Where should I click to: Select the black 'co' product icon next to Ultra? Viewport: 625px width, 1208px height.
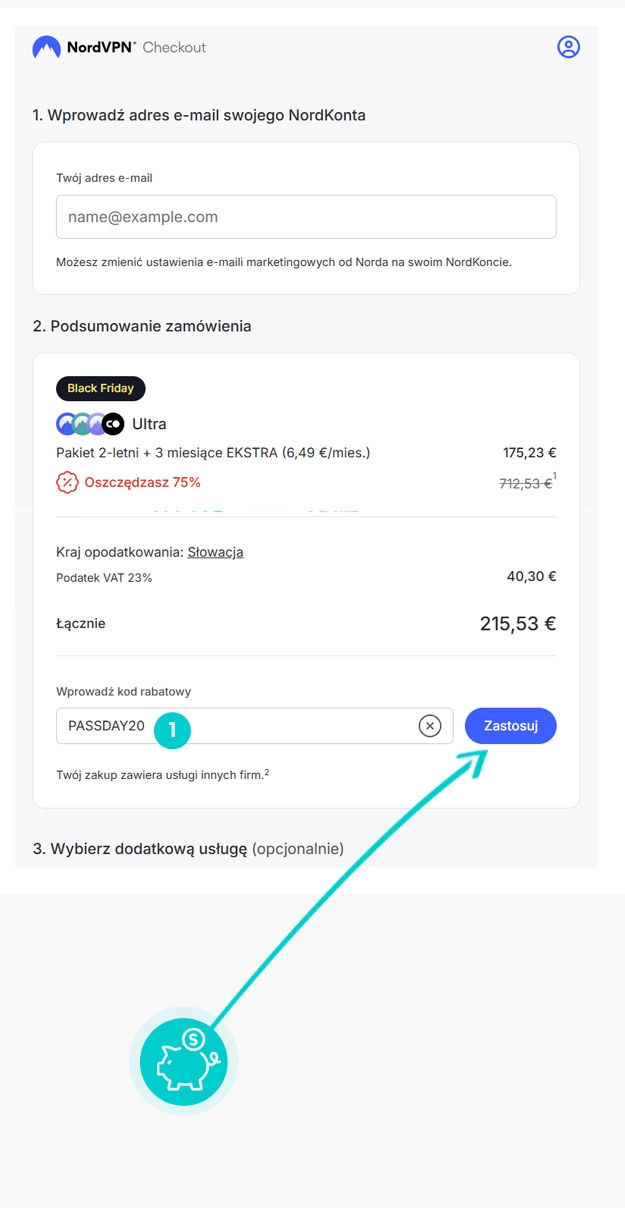(x=114, y=424)
